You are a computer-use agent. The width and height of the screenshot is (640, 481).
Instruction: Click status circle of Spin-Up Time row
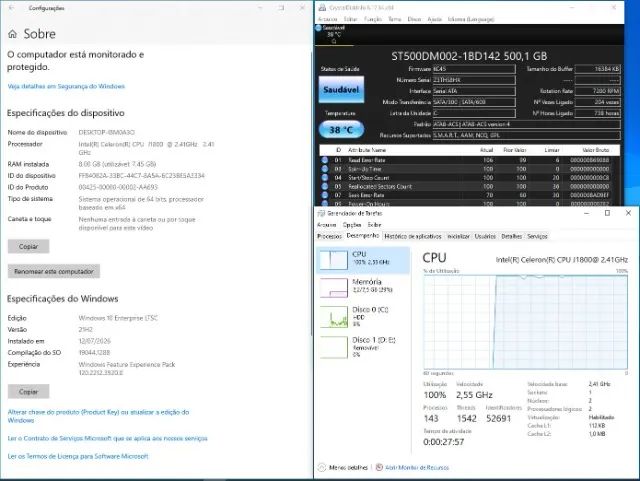pos(325,169)
